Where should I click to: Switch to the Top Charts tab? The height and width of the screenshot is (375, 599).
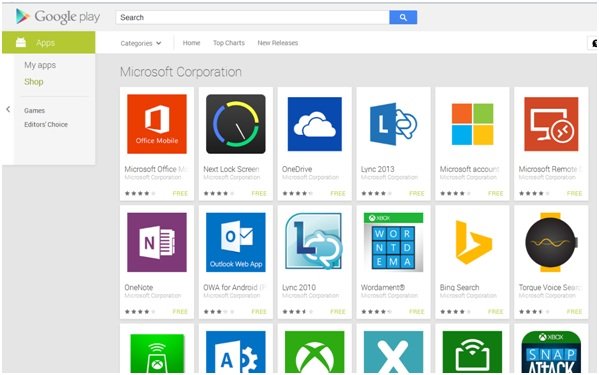(229, 43)
